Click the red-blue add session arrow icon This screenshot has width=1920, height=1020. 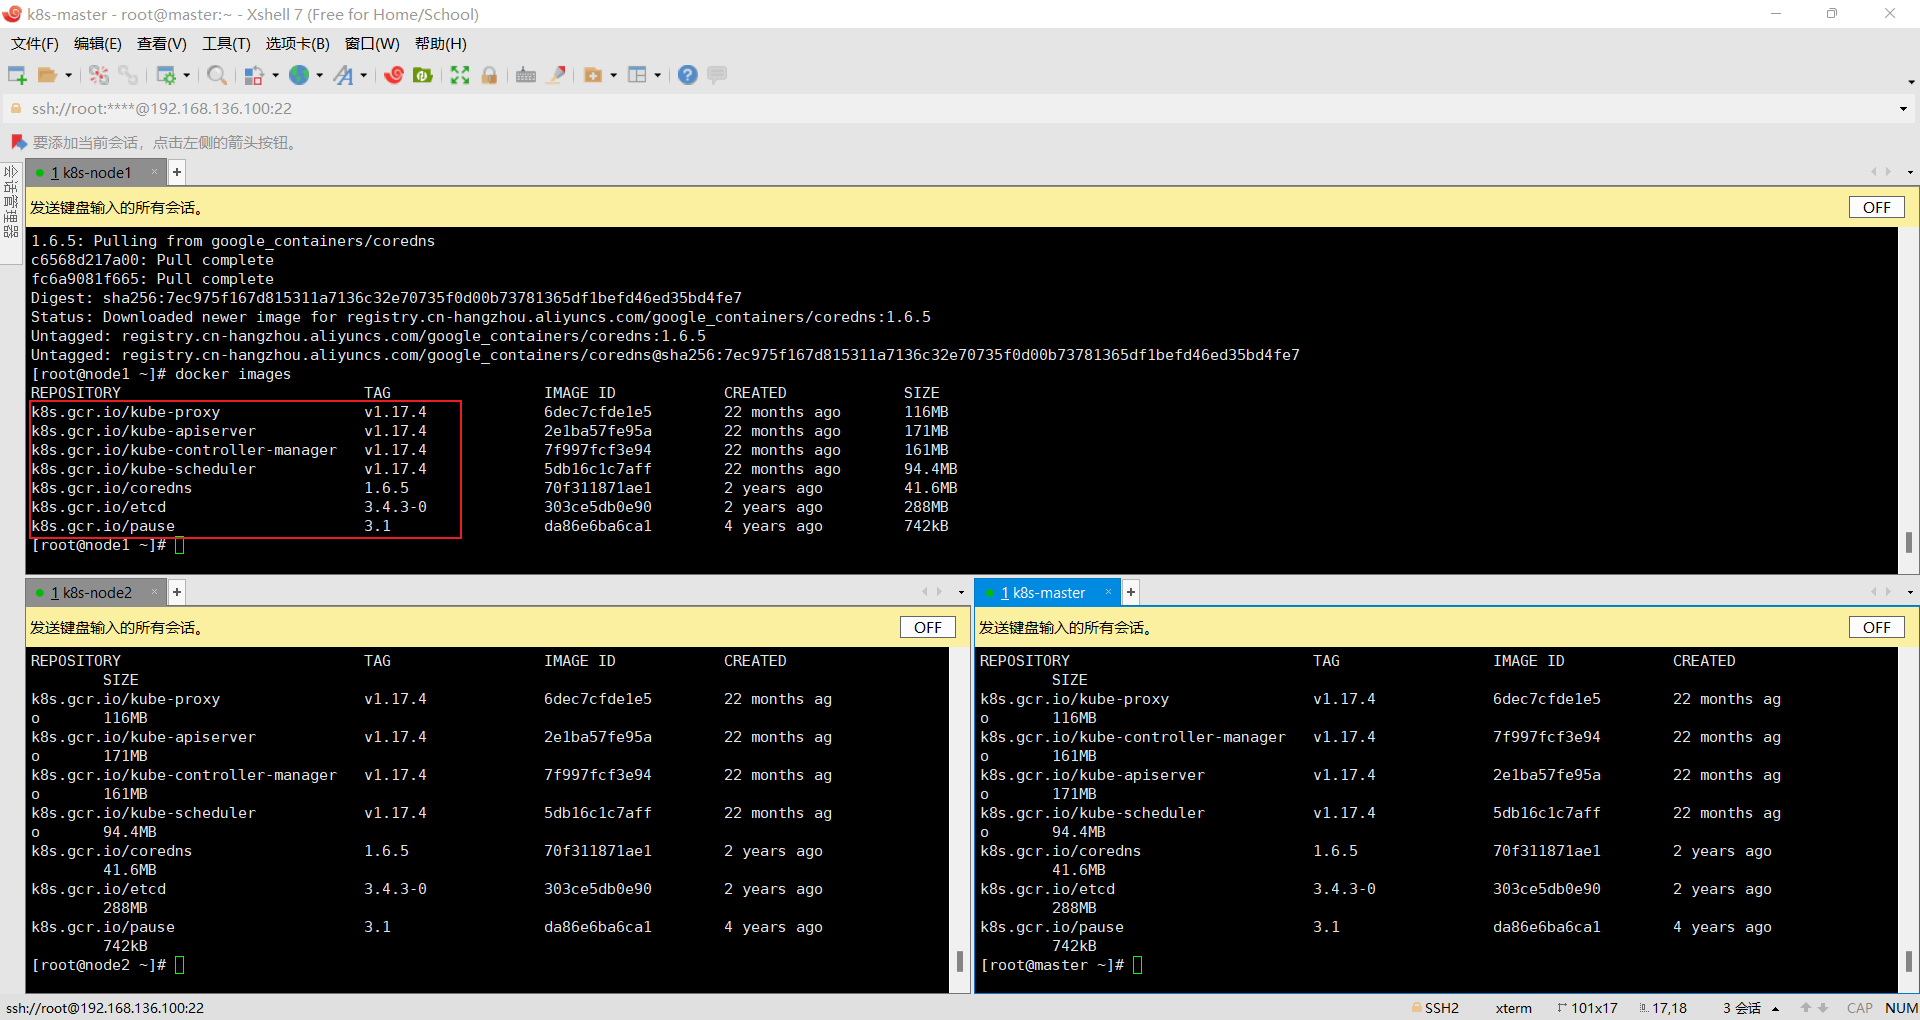(x=18, y=142)
